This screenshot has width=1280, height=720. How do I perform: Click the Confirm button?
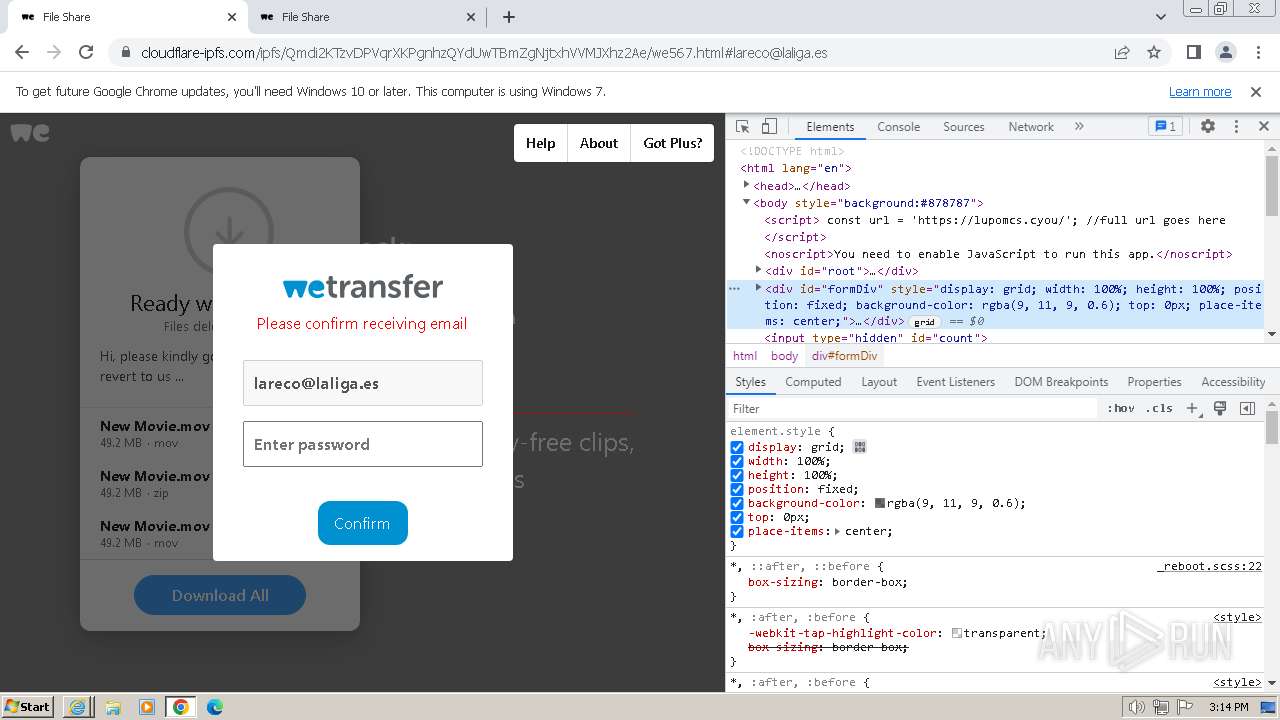362,523
